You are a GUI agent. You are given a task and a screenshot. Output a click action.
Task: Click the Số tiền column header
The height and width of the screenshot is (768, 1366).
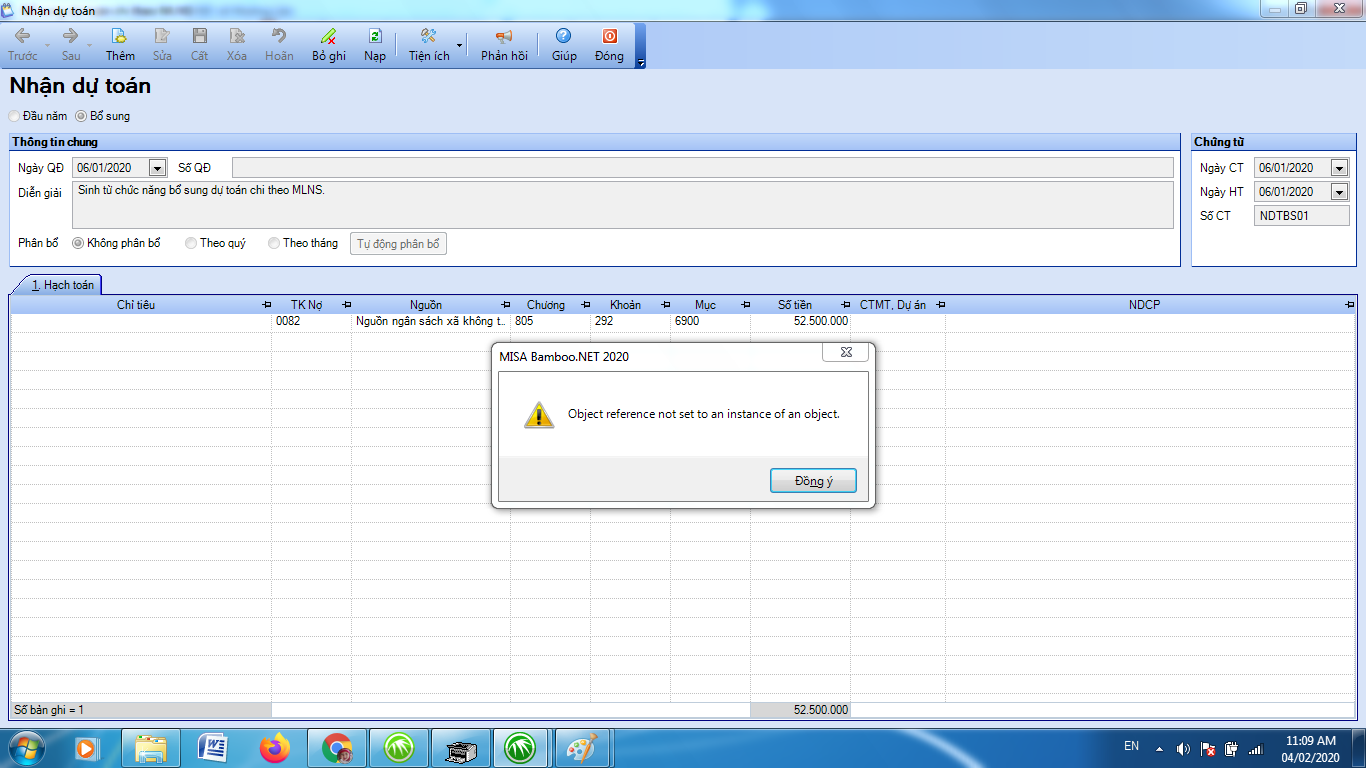click(x=795, y=305)
